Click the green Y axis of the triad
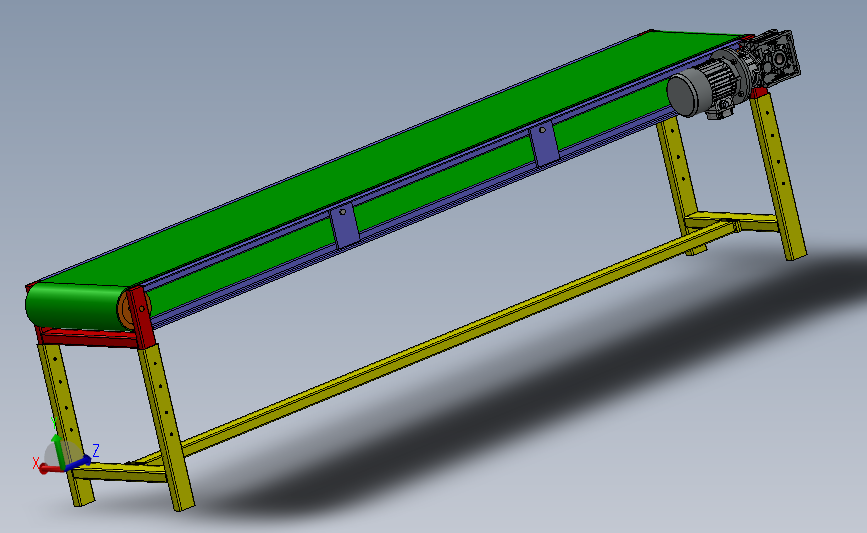 coord(57,451)
